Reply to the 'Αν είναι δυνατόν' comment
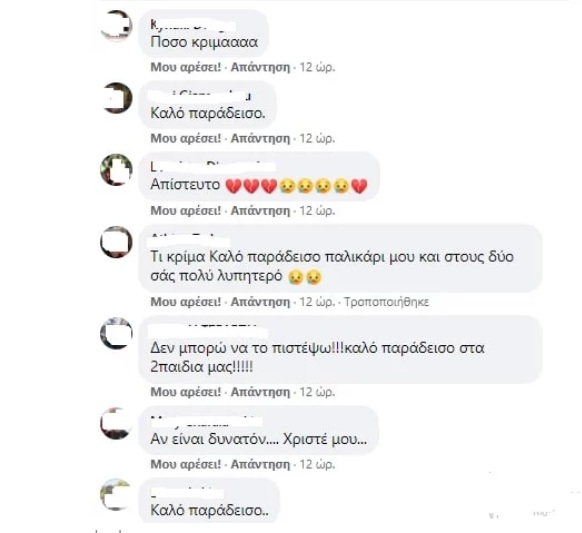This screenshot has height=533, width=582. 260,464
